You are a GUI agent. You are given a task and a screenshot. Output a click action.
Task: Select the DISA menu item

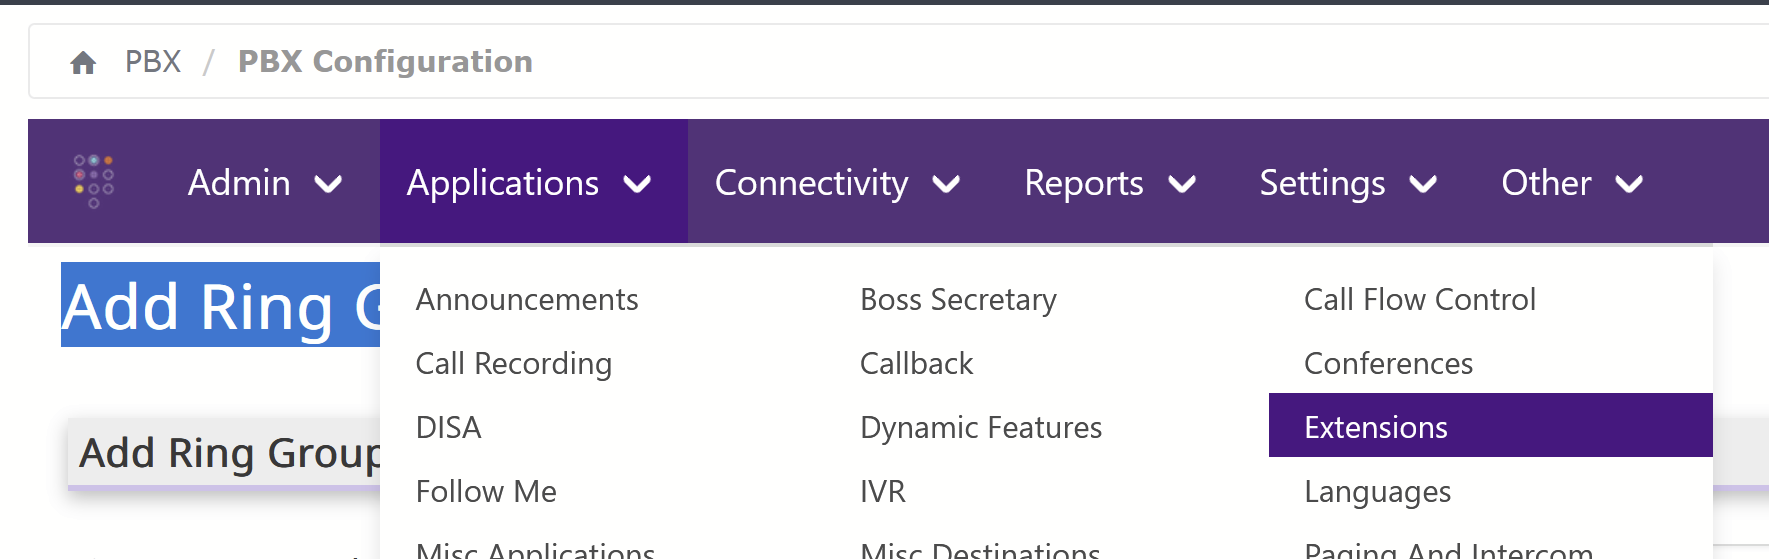coord(449,428)
